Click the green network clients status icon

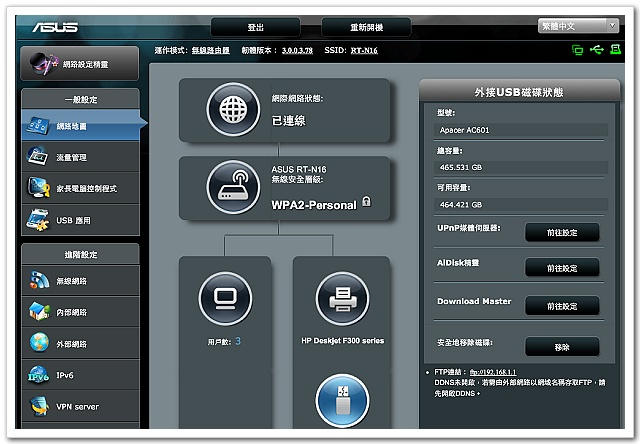577,50
